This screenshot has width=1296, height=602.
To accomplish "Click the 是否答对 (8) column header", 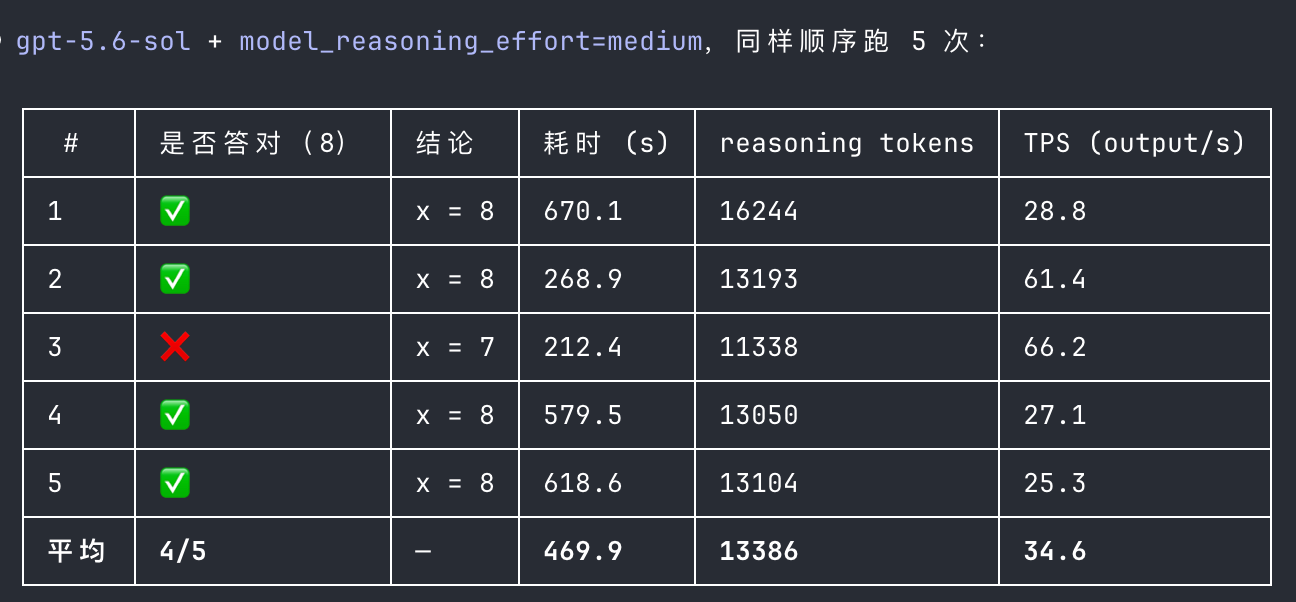I will 254,143.
